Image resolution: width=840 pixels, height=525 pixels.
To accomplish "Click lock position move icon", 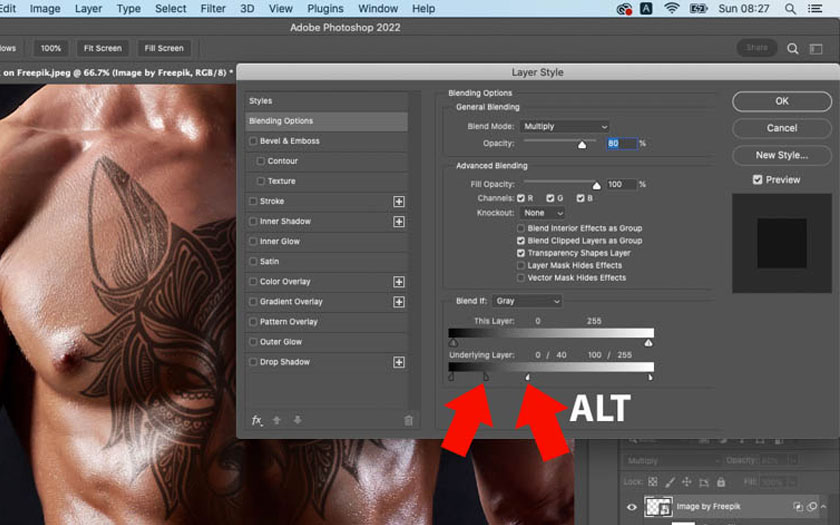I will pyautogui.click(x=686, y=482).
